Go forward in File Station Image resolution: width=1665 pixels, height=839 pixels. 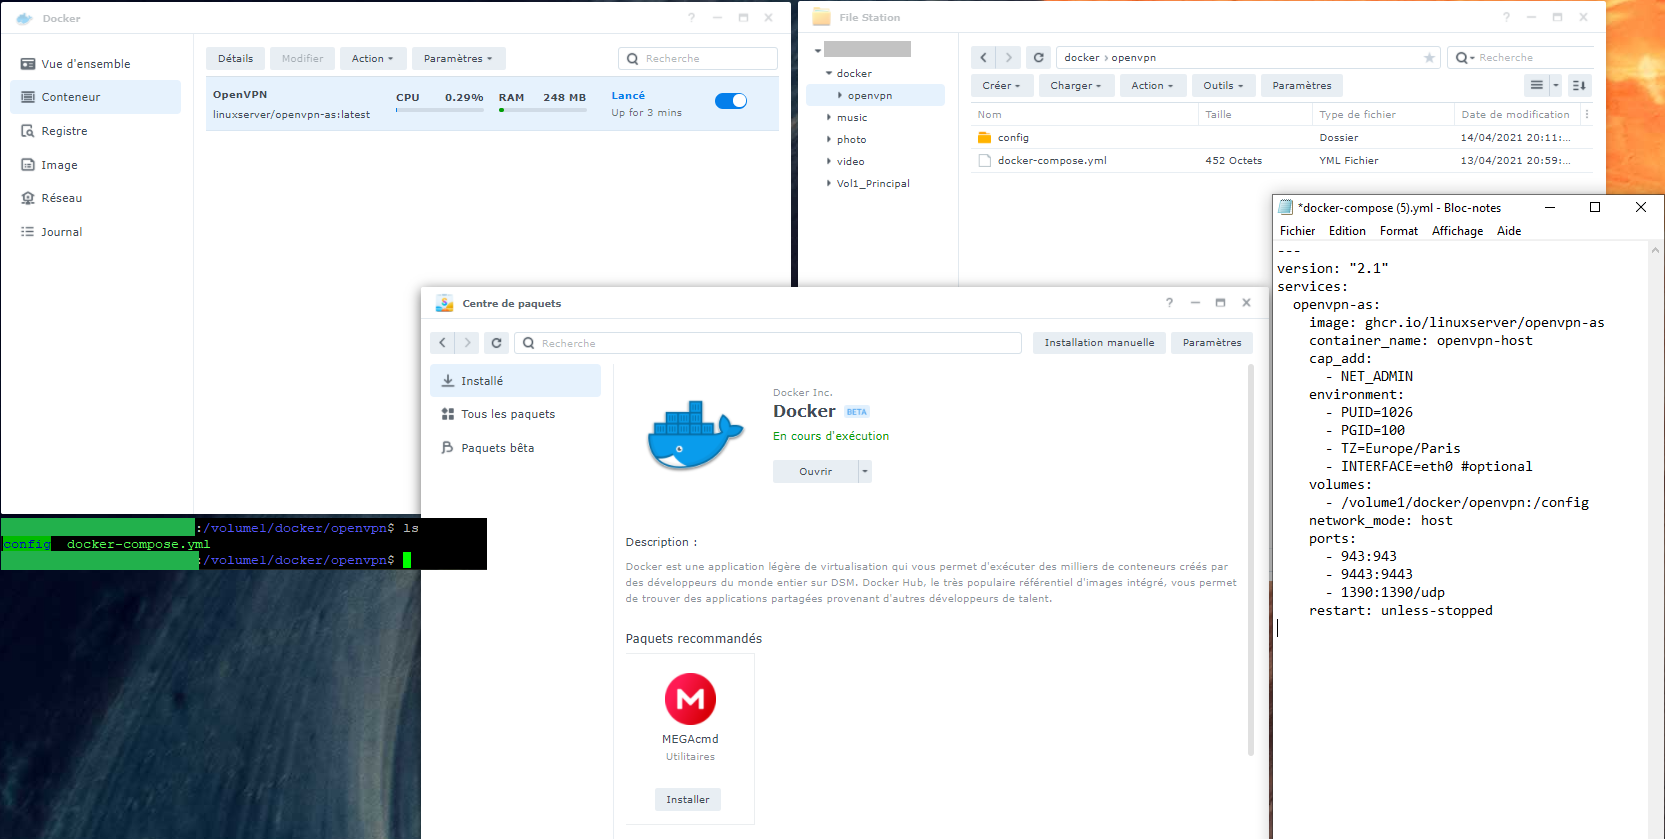(x=1008, y=58)
